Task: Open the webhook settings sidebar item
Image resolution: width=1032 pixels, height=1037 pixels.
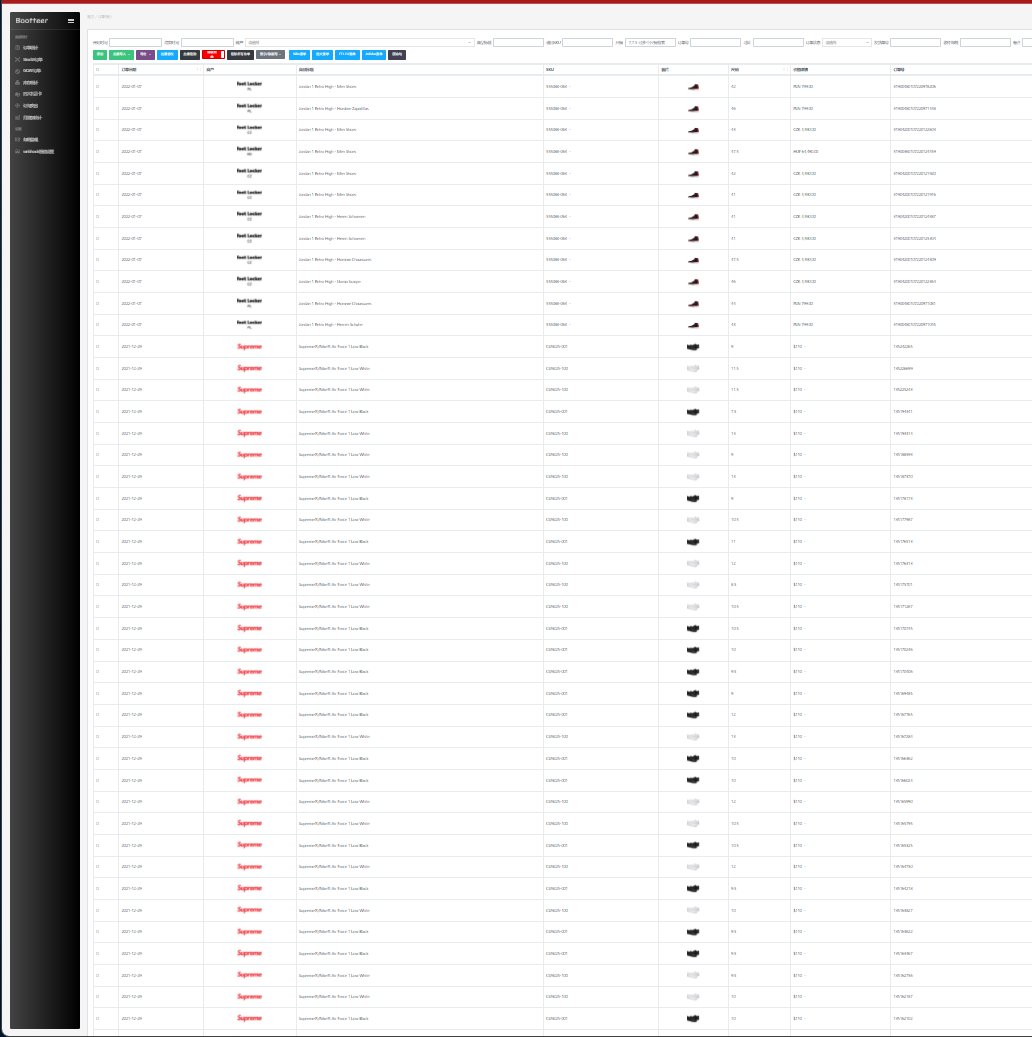Action: click(x=34, y=151)
